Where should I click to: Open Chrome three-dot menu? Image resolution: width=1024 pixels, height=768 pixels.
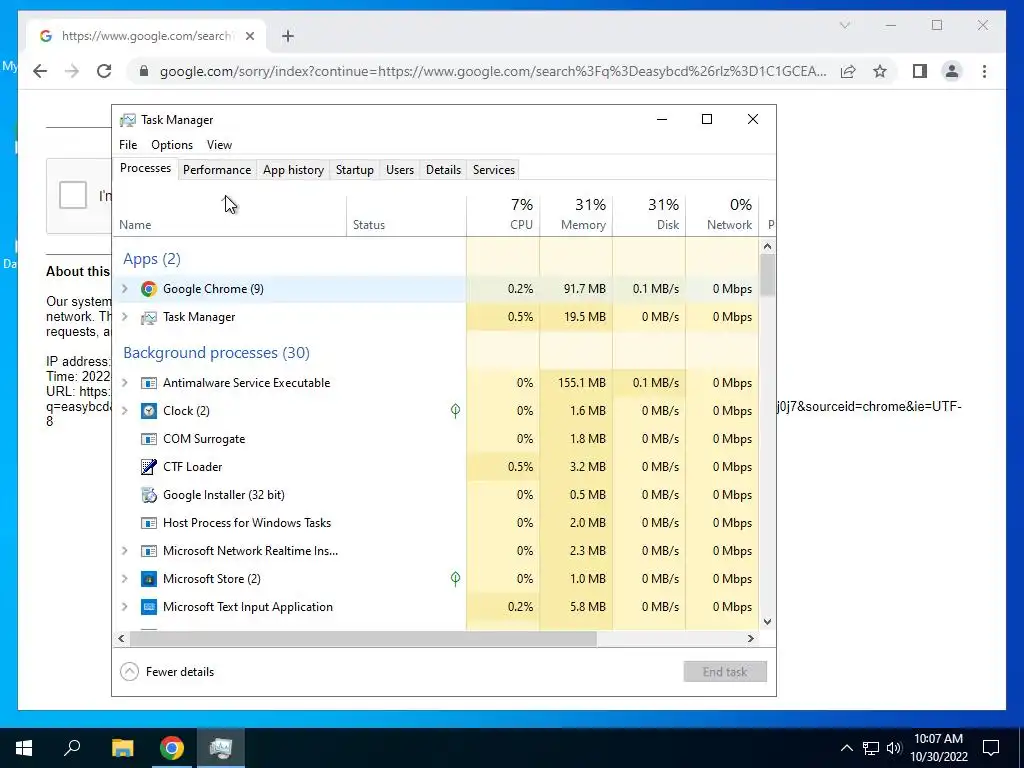click(984, 71)
